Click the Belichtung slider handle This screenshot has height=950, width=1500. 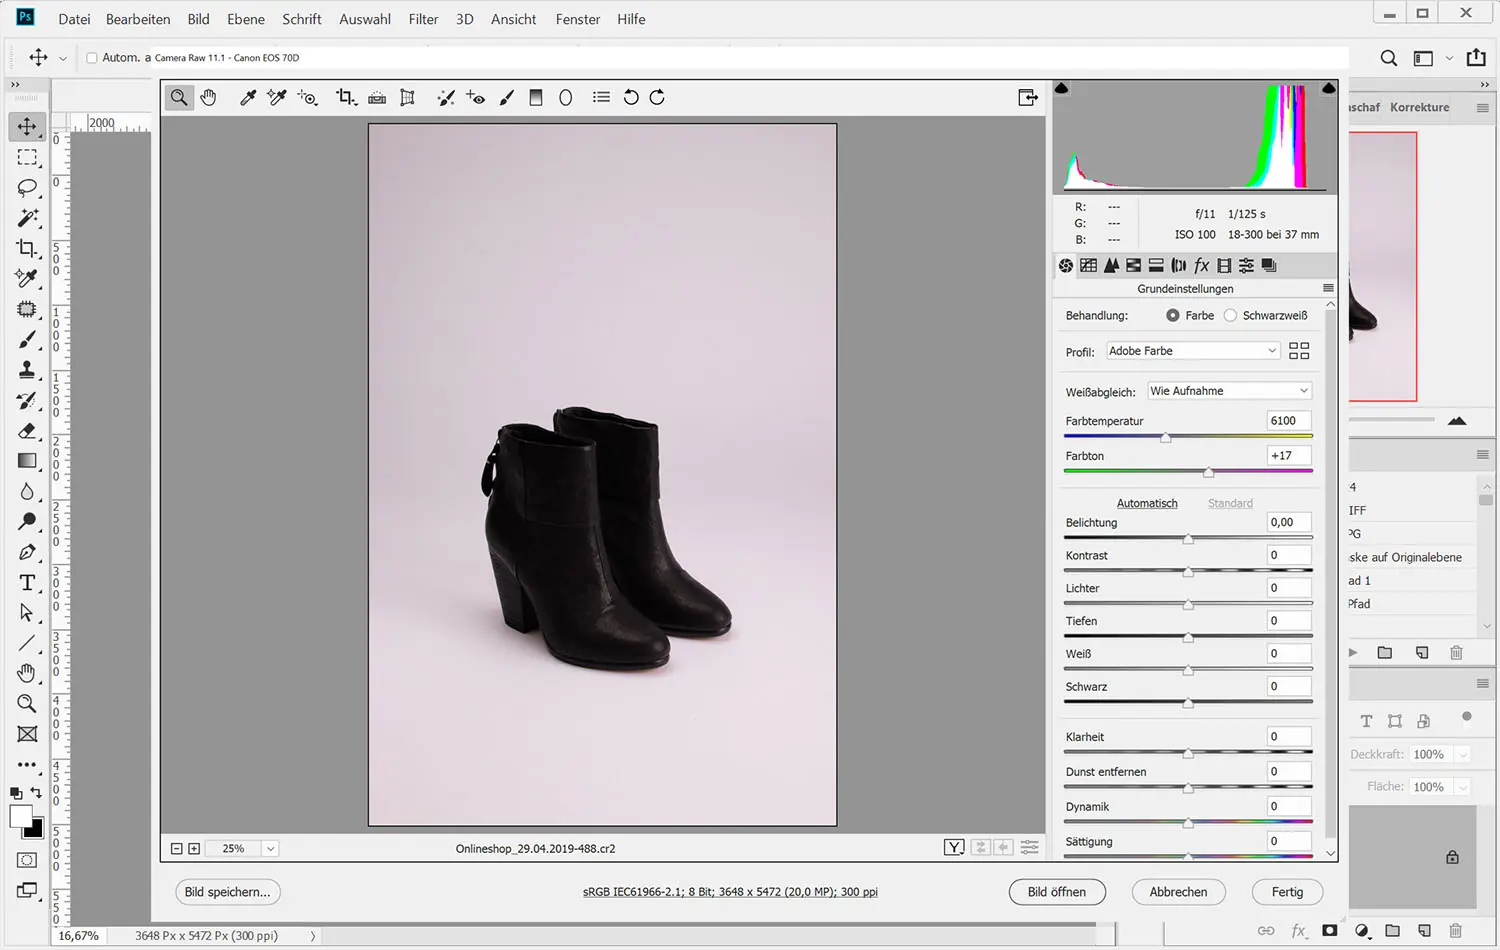pos(1188,539)
